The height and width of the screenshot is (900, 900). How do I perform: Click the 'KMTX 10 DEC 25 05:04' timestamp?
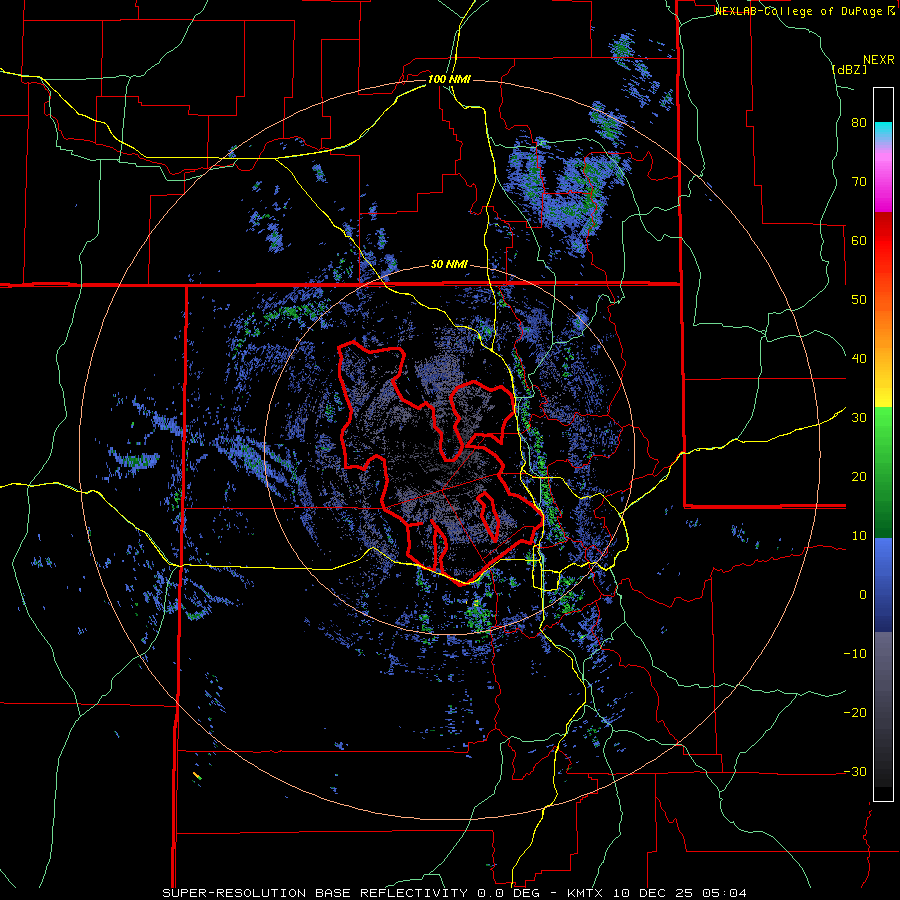tap(657, 893)
